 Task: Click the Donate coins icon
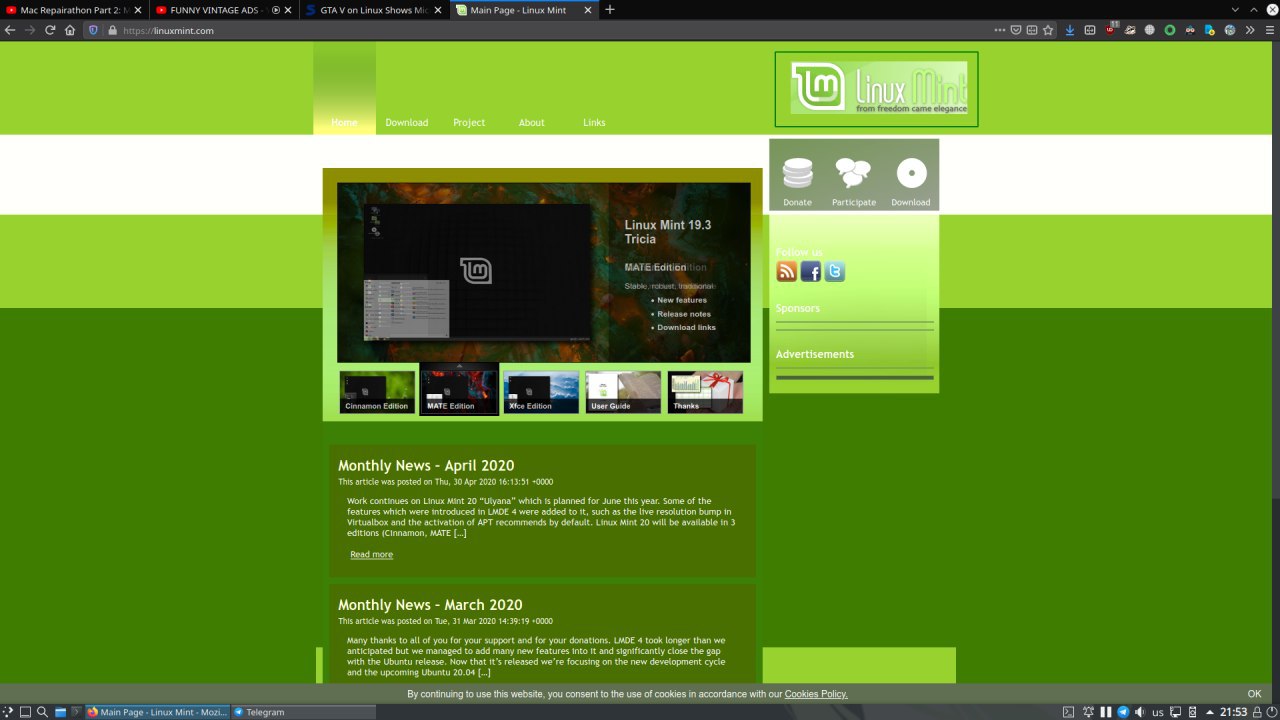pyautogui.click(x=797, y=174)
